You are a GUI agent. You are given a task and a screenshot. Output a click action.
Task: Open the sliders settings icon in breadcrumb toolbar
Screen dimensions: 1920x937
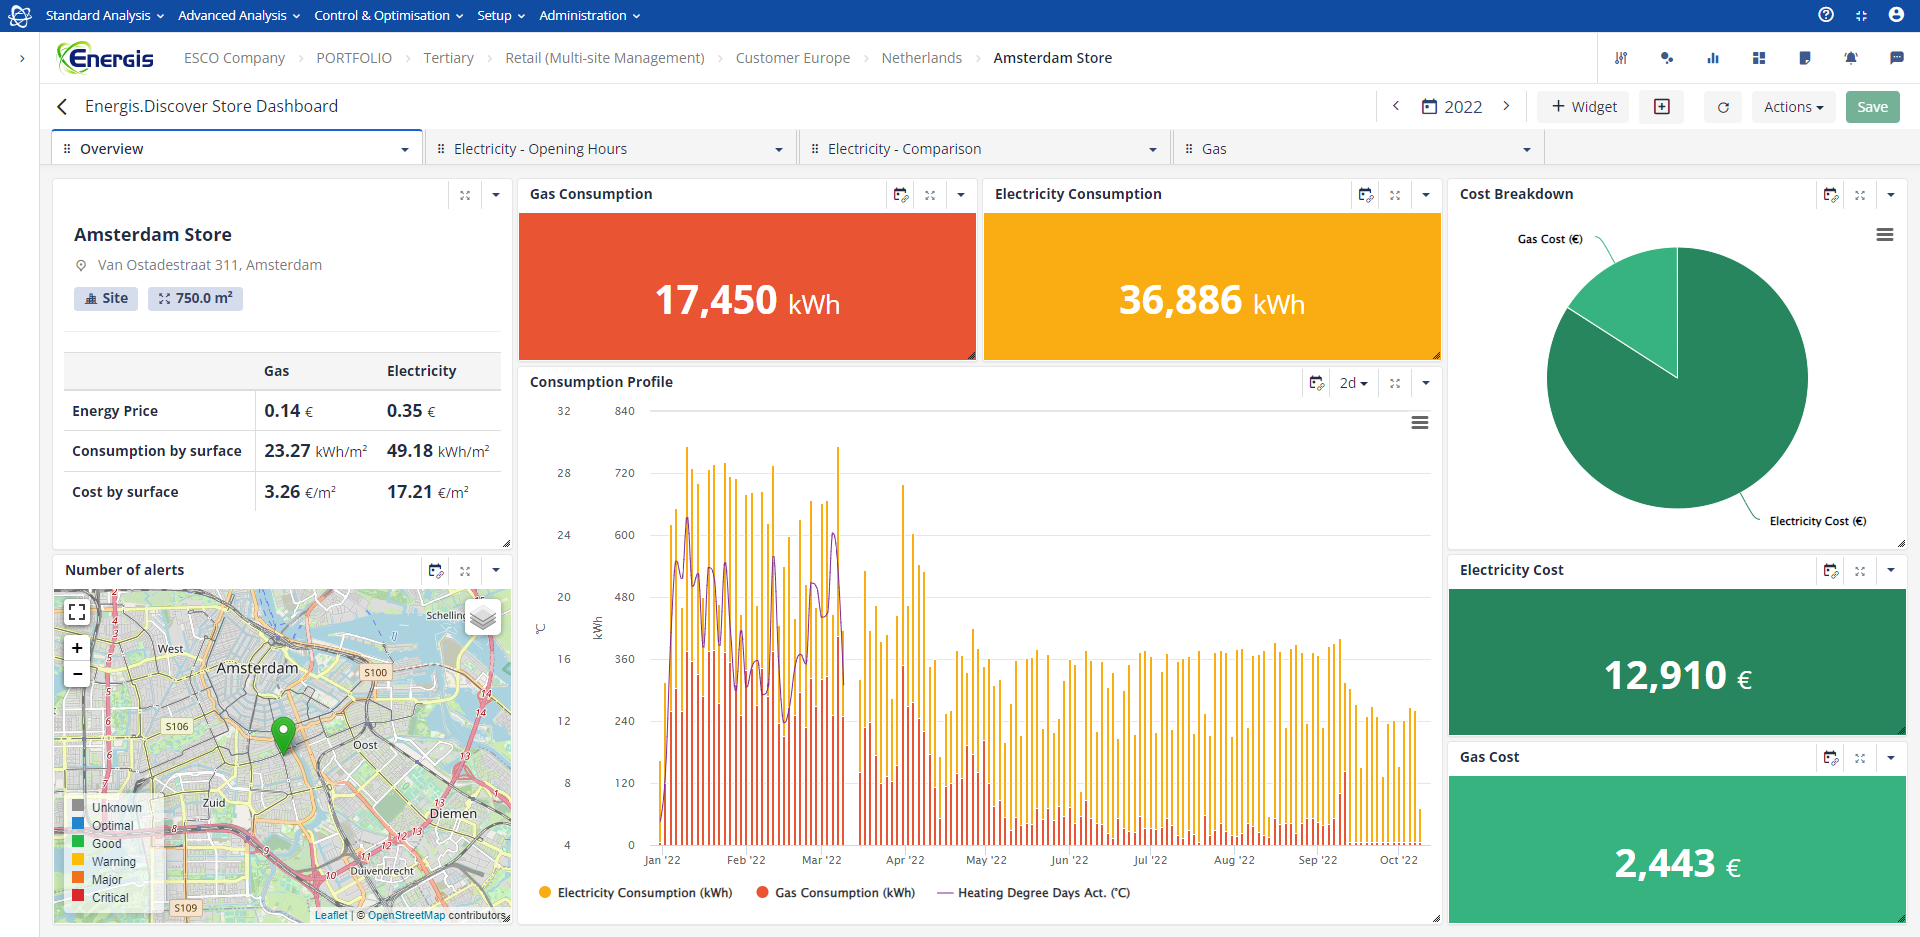pos(1621,58)
